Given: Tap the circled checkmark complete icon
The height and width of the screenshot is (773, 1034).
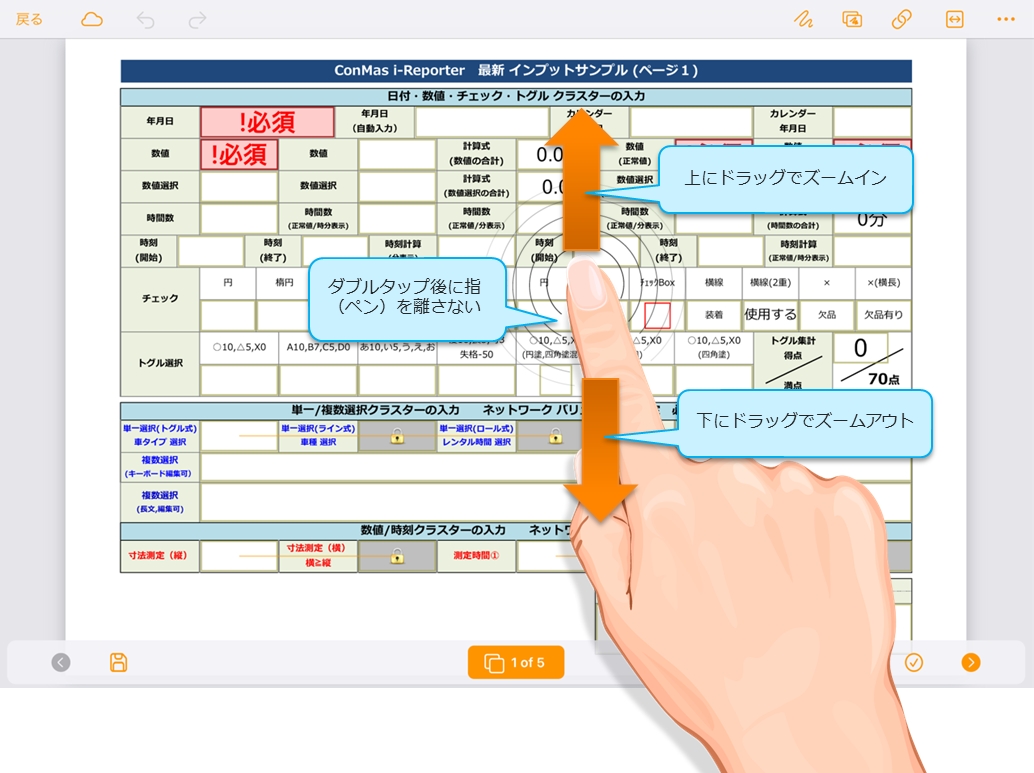Looking at the screenshot, I should pyautogui.click(x=913, y=662).
